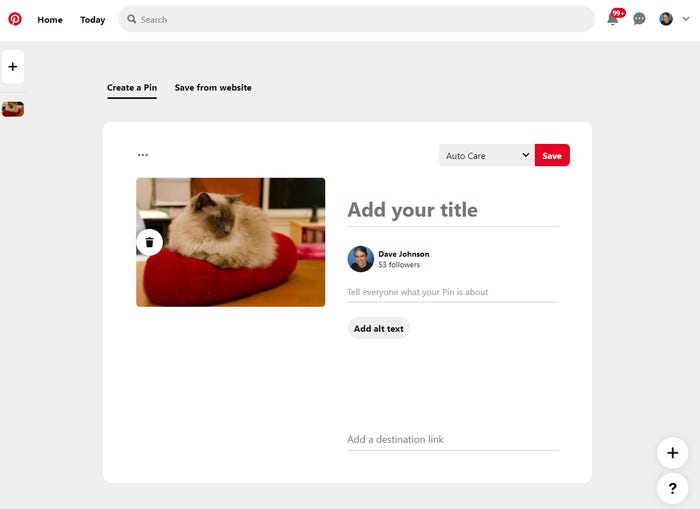This screenshot has width=700, height=509.
Task: Click the 53 followers text
Action: click(399, 265)
